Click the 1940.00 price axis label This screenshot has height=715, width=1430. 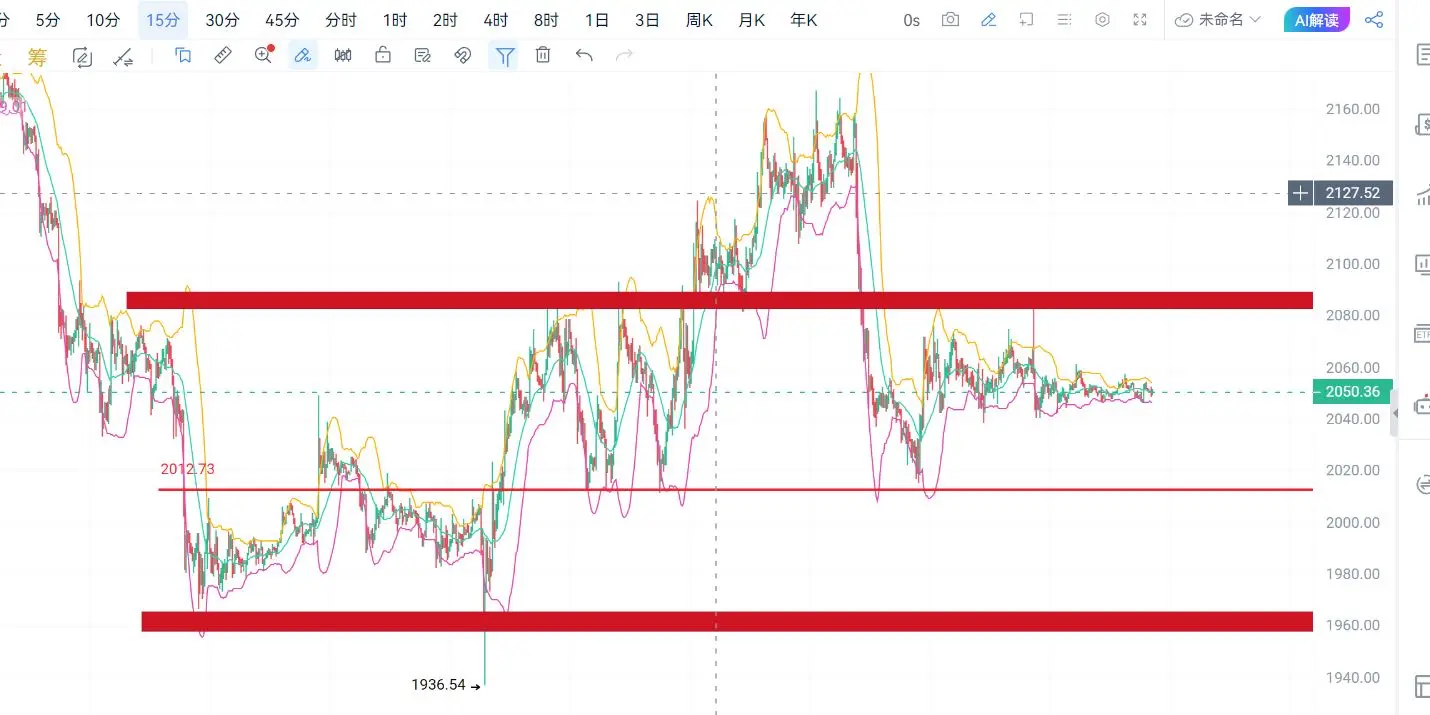point(1353,677)
